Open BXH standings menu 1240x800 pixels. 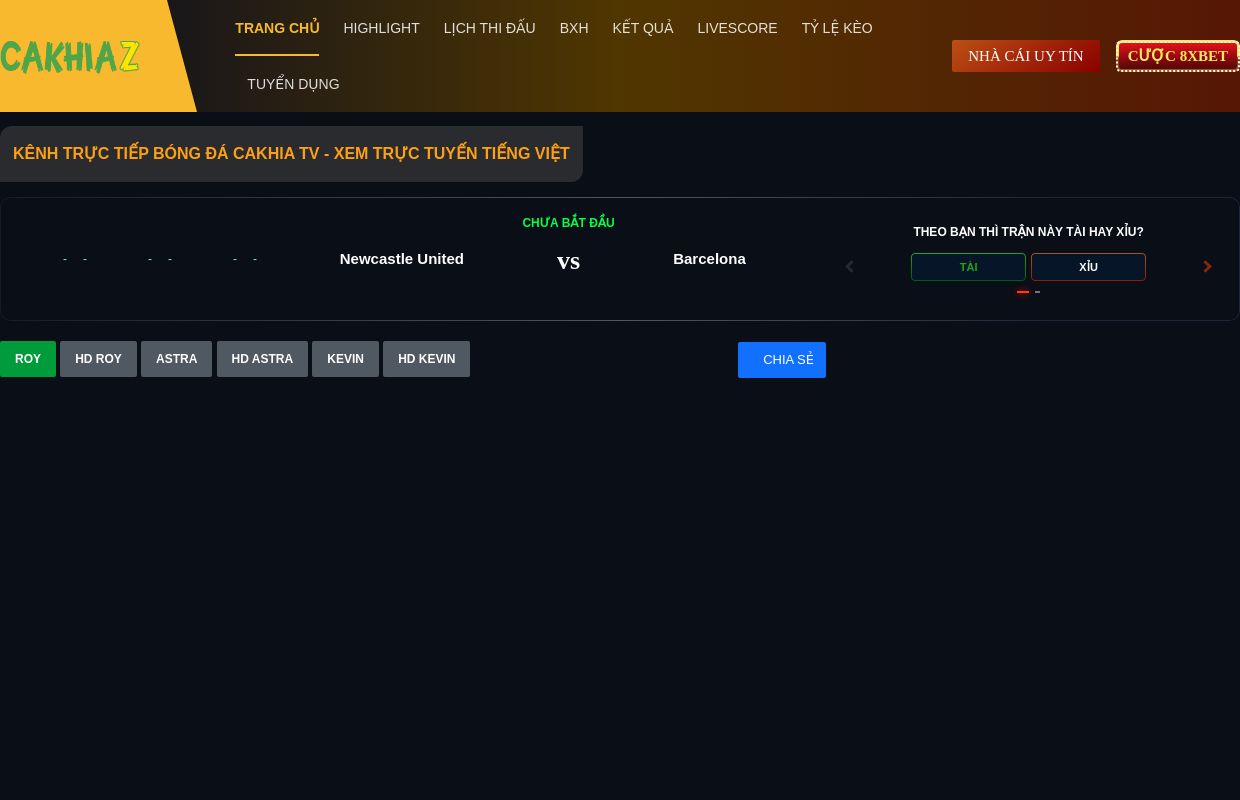(x=574, y=28)
